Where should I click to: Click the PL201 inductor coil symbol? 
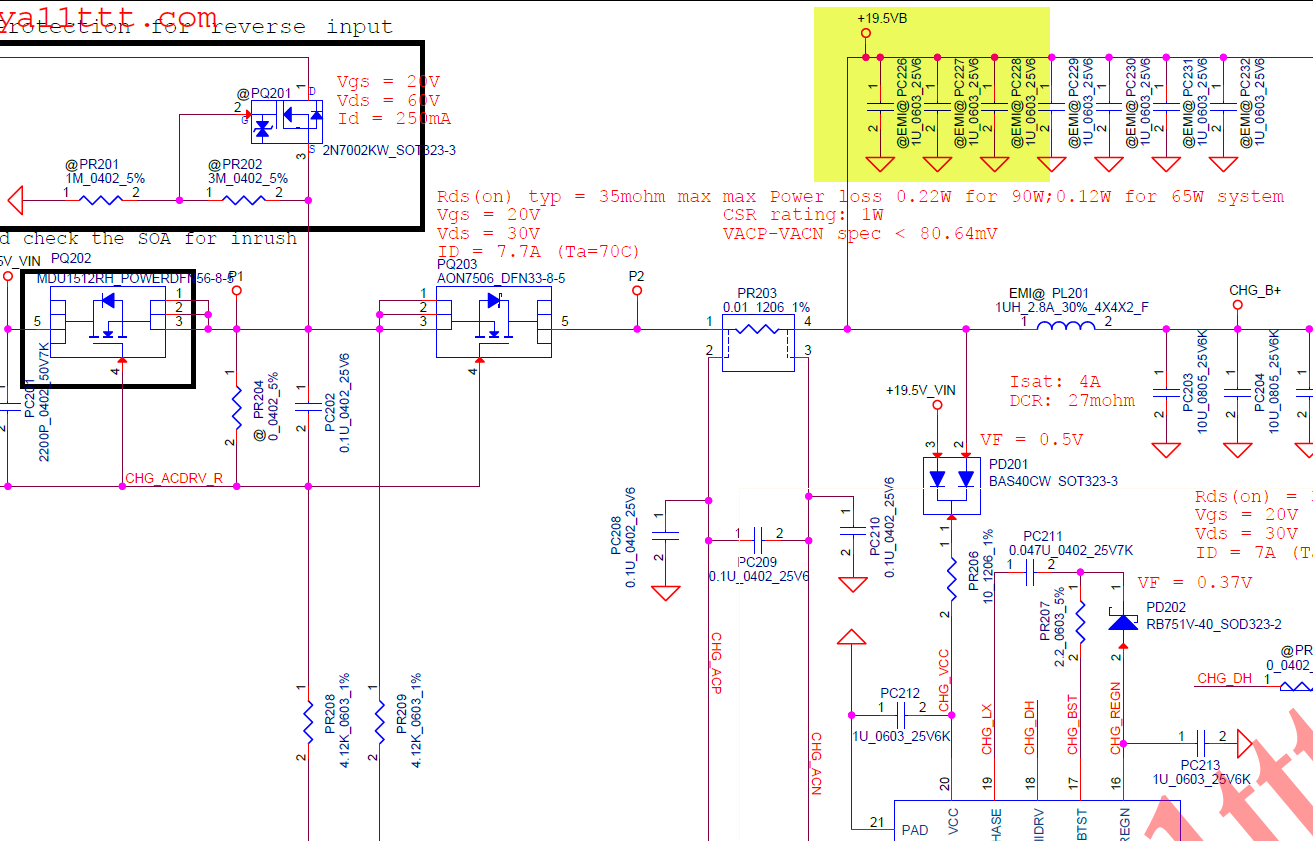tap(1066, 327)
